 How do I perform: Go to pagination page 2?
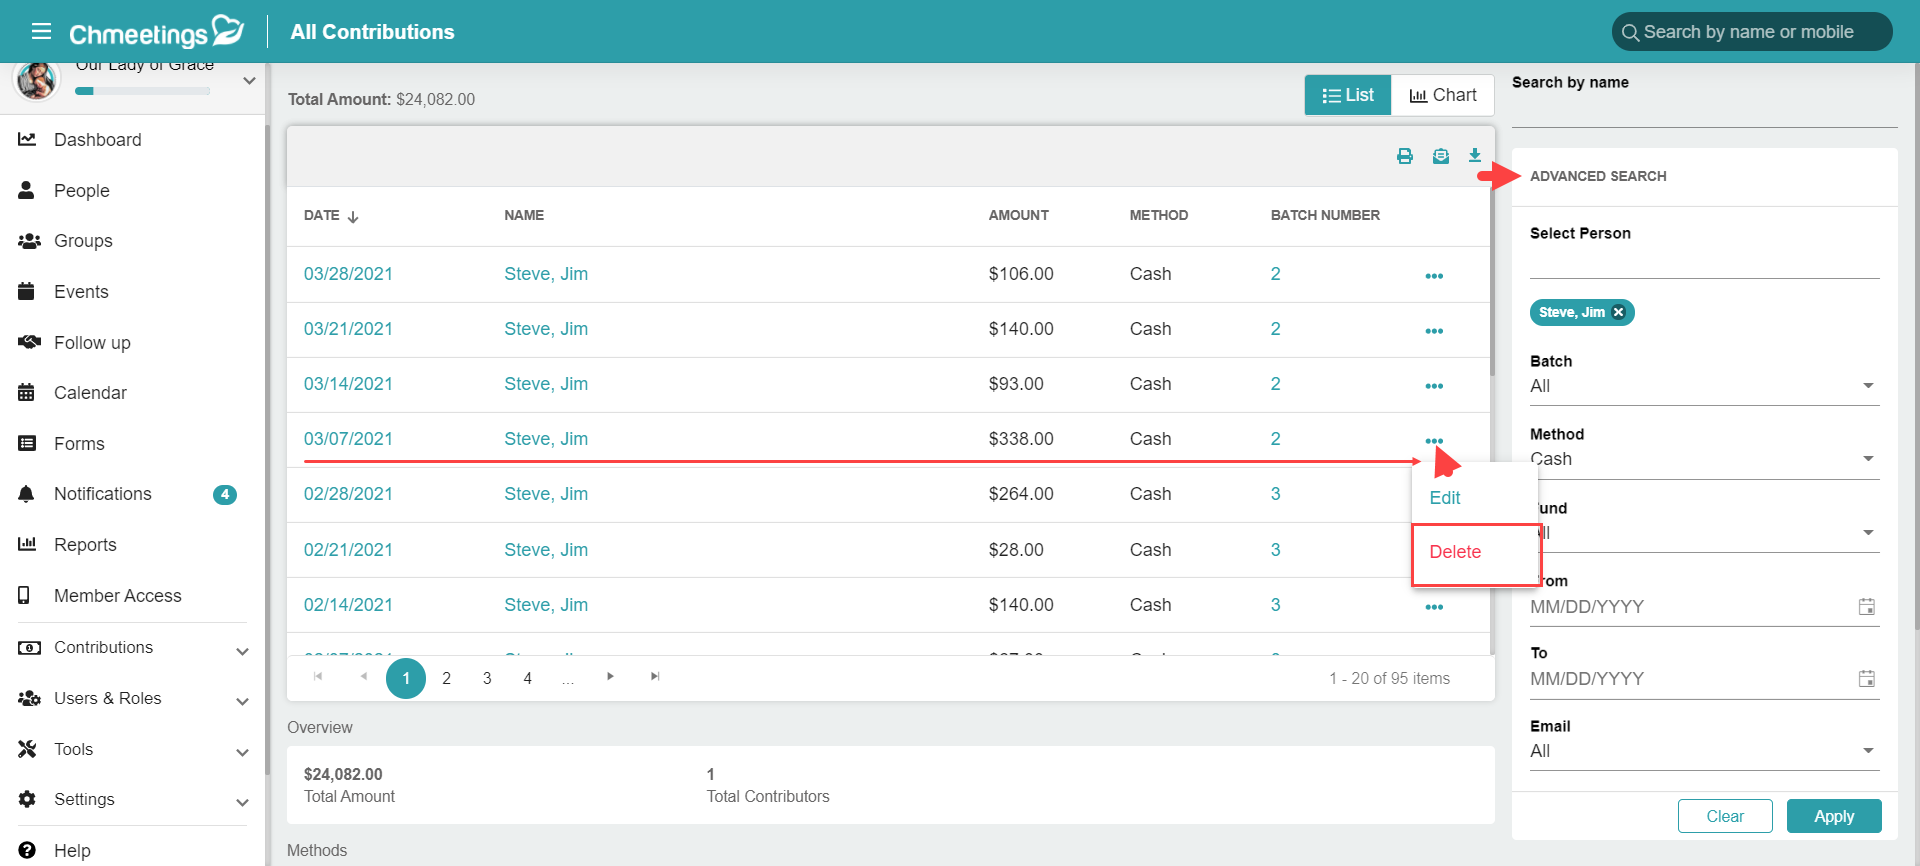pyautogui.click(x=447, y=678)
